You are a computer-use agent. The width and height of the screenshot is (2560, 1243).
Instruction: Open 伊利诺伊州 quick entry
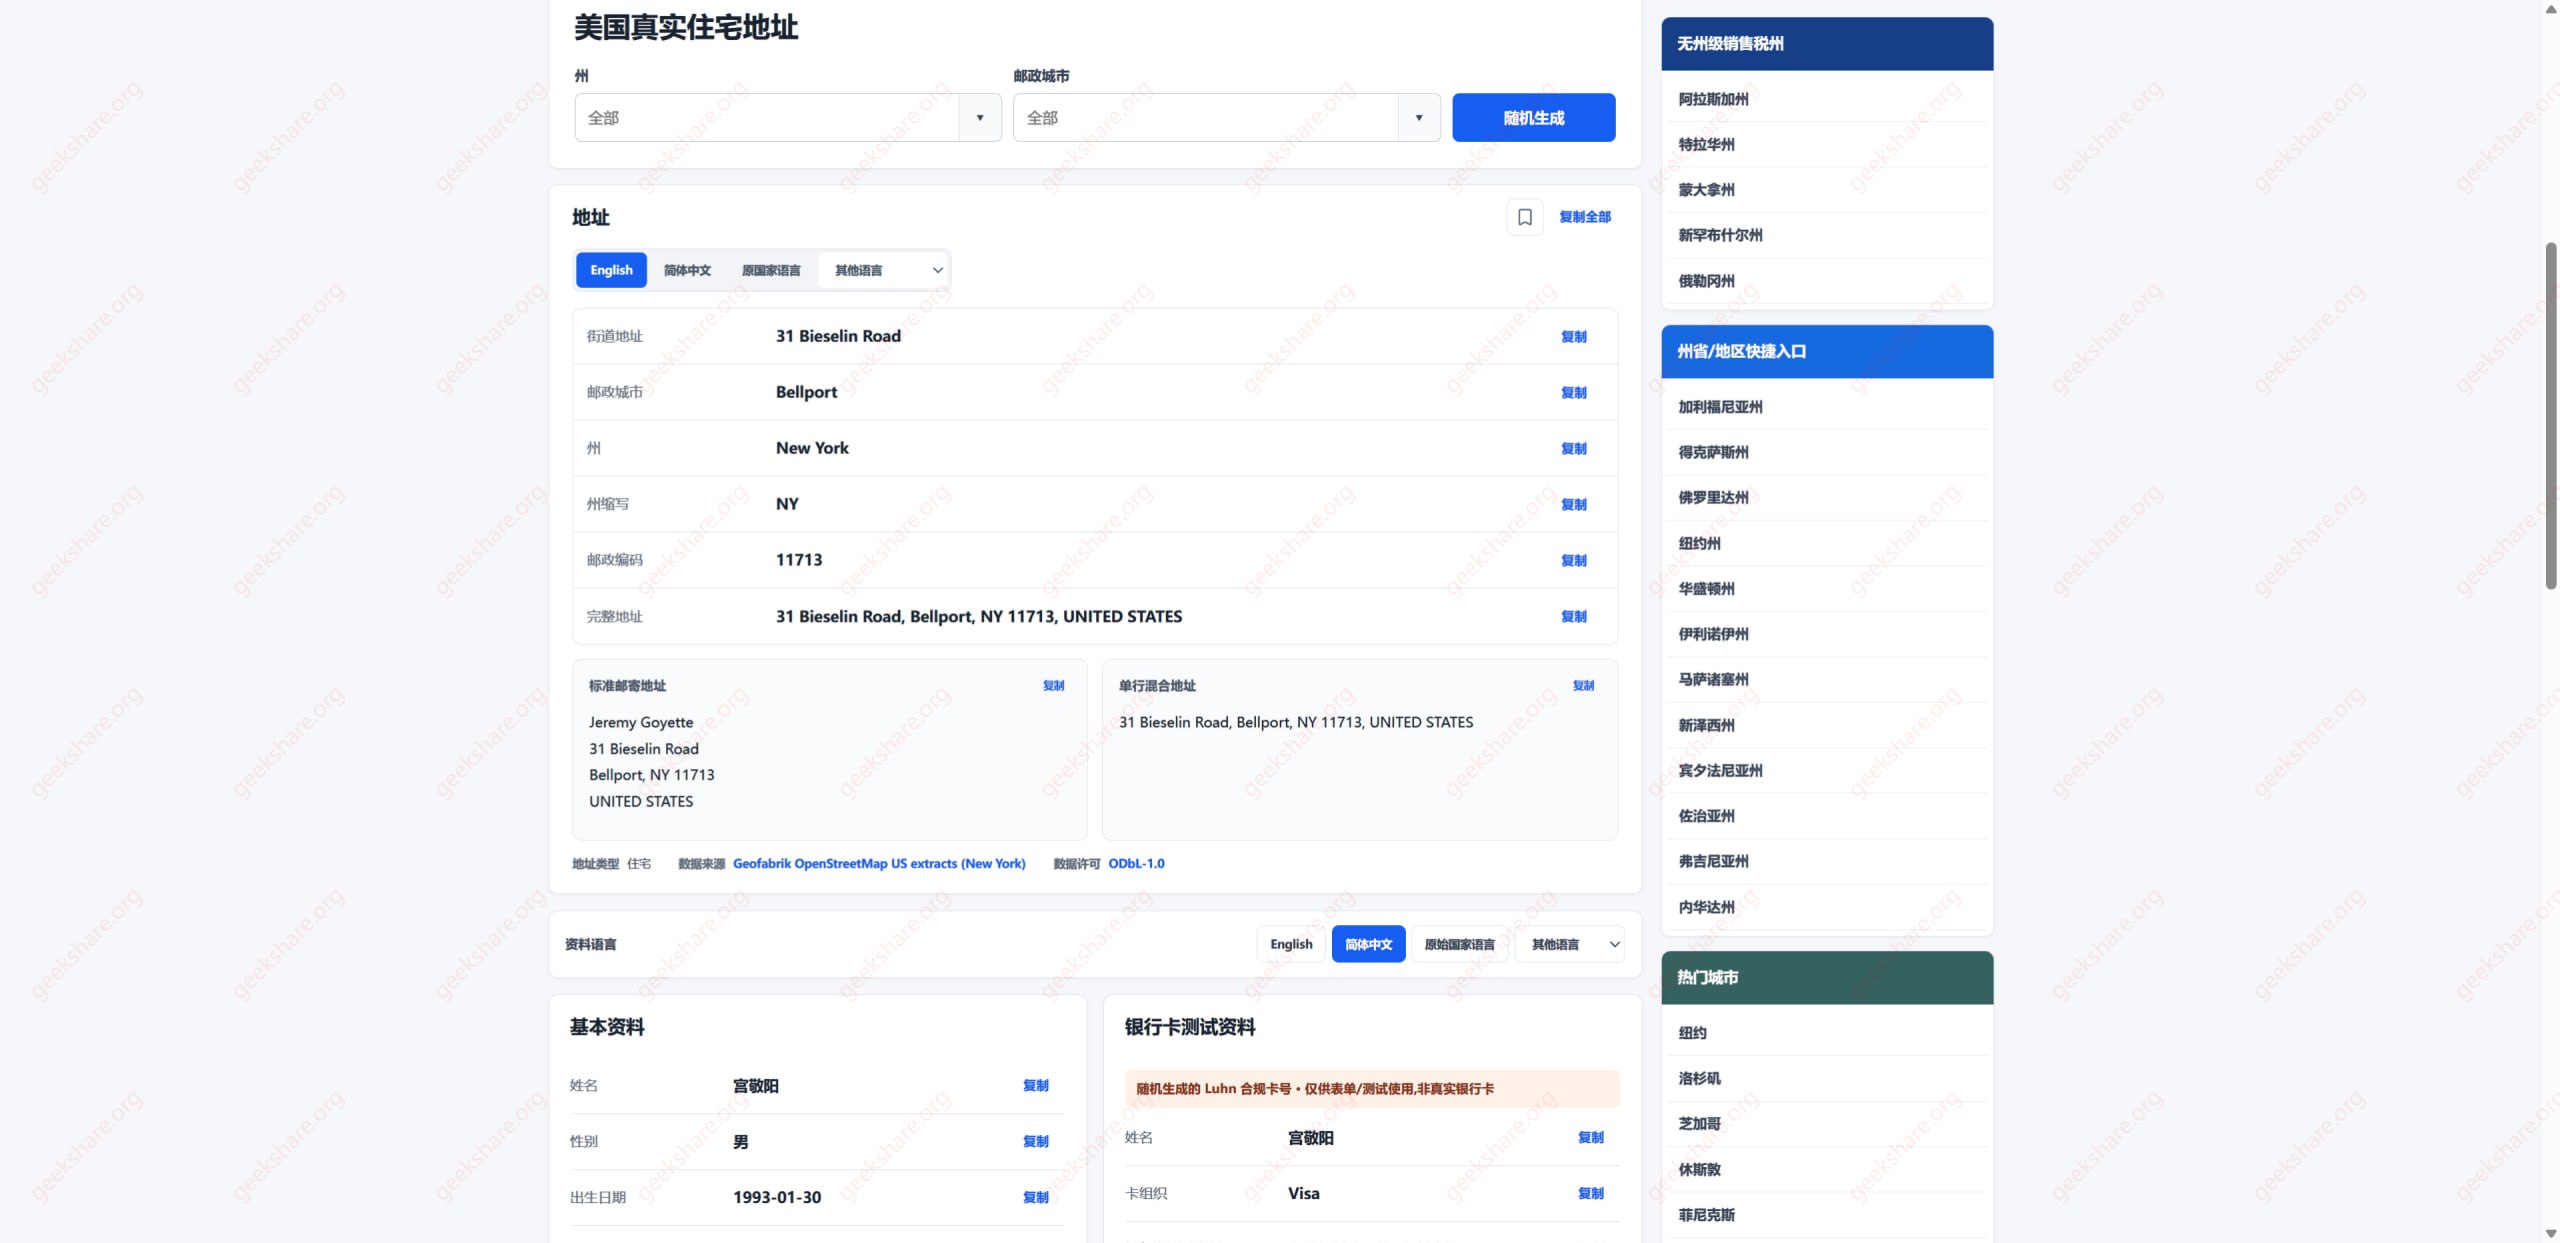point(1713,634)
